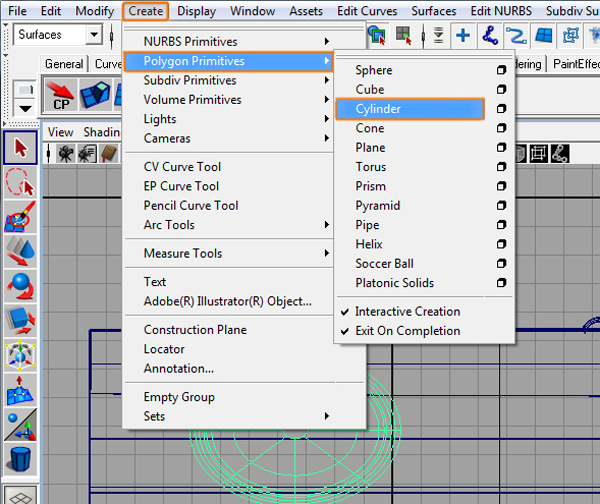
Task: Click the blue plus snap icon
Action: (x=463, y=36)
